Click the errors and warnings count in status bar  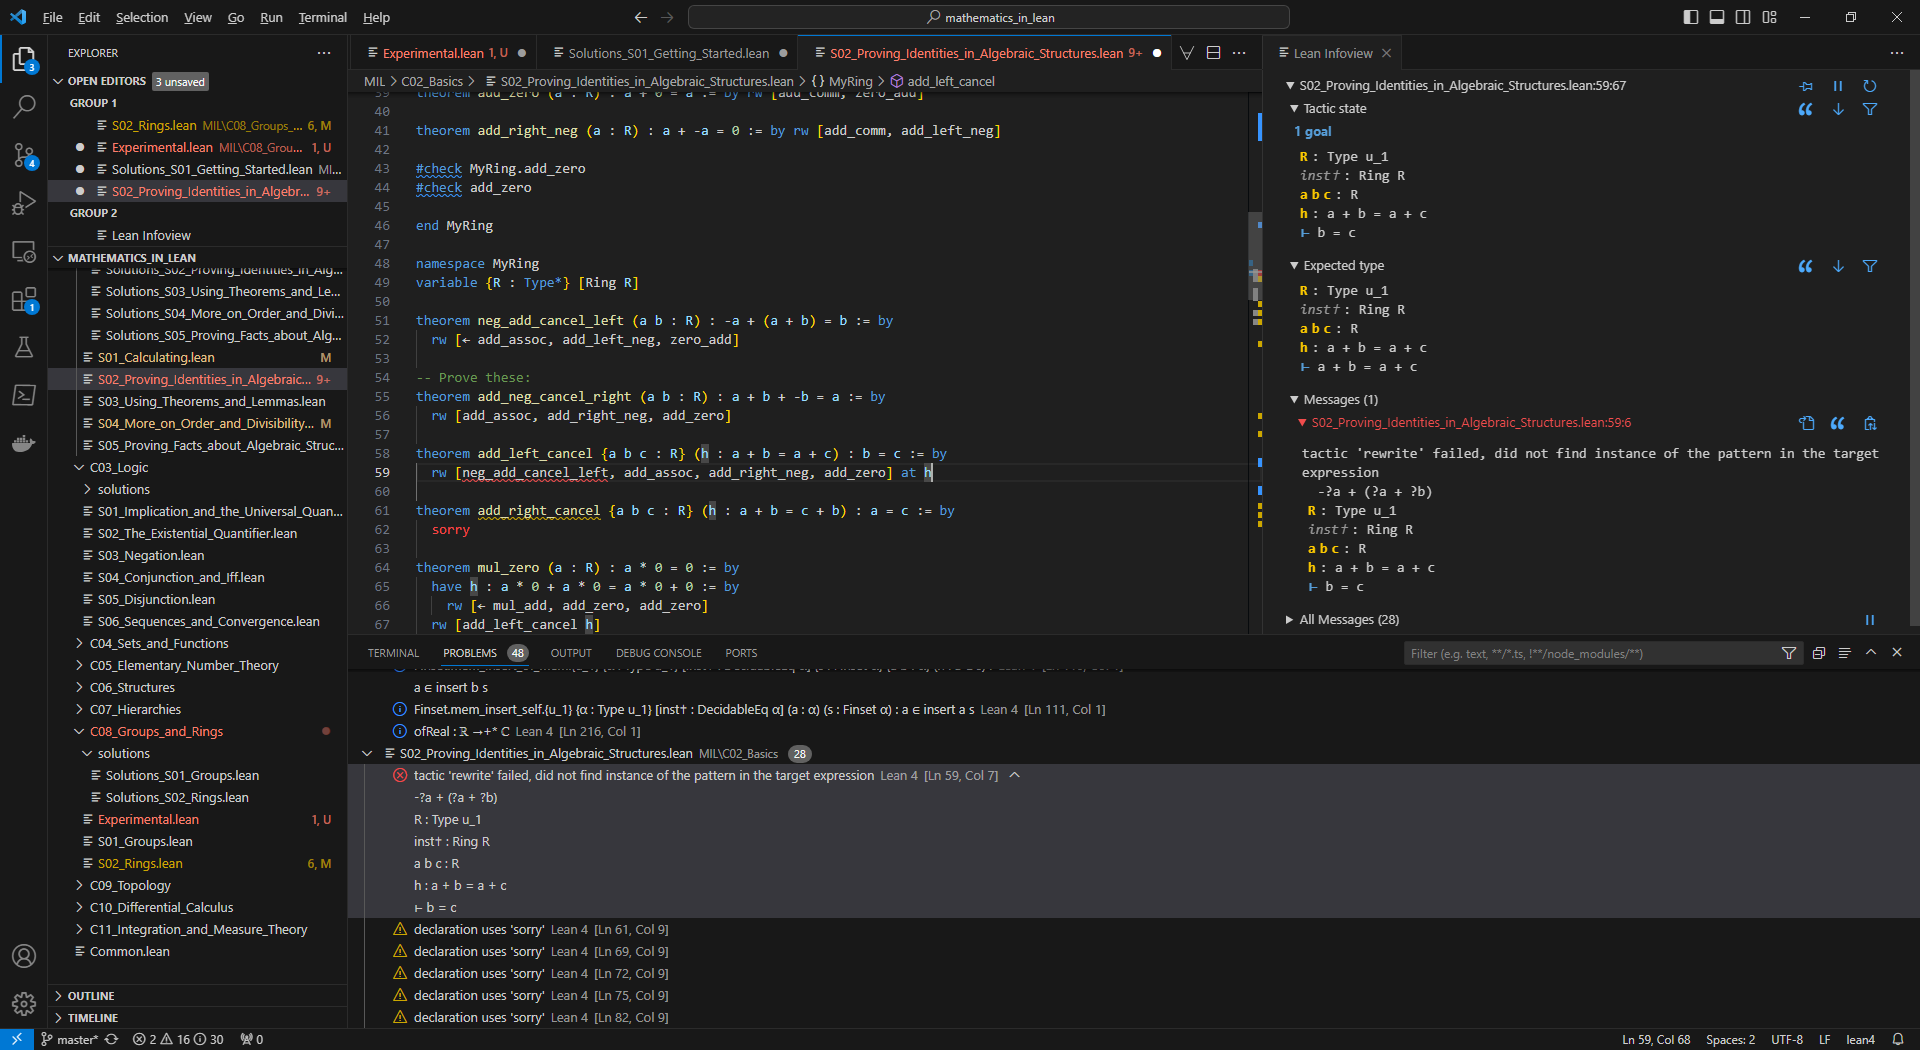pyautogui.click(x=178, y=1039)
